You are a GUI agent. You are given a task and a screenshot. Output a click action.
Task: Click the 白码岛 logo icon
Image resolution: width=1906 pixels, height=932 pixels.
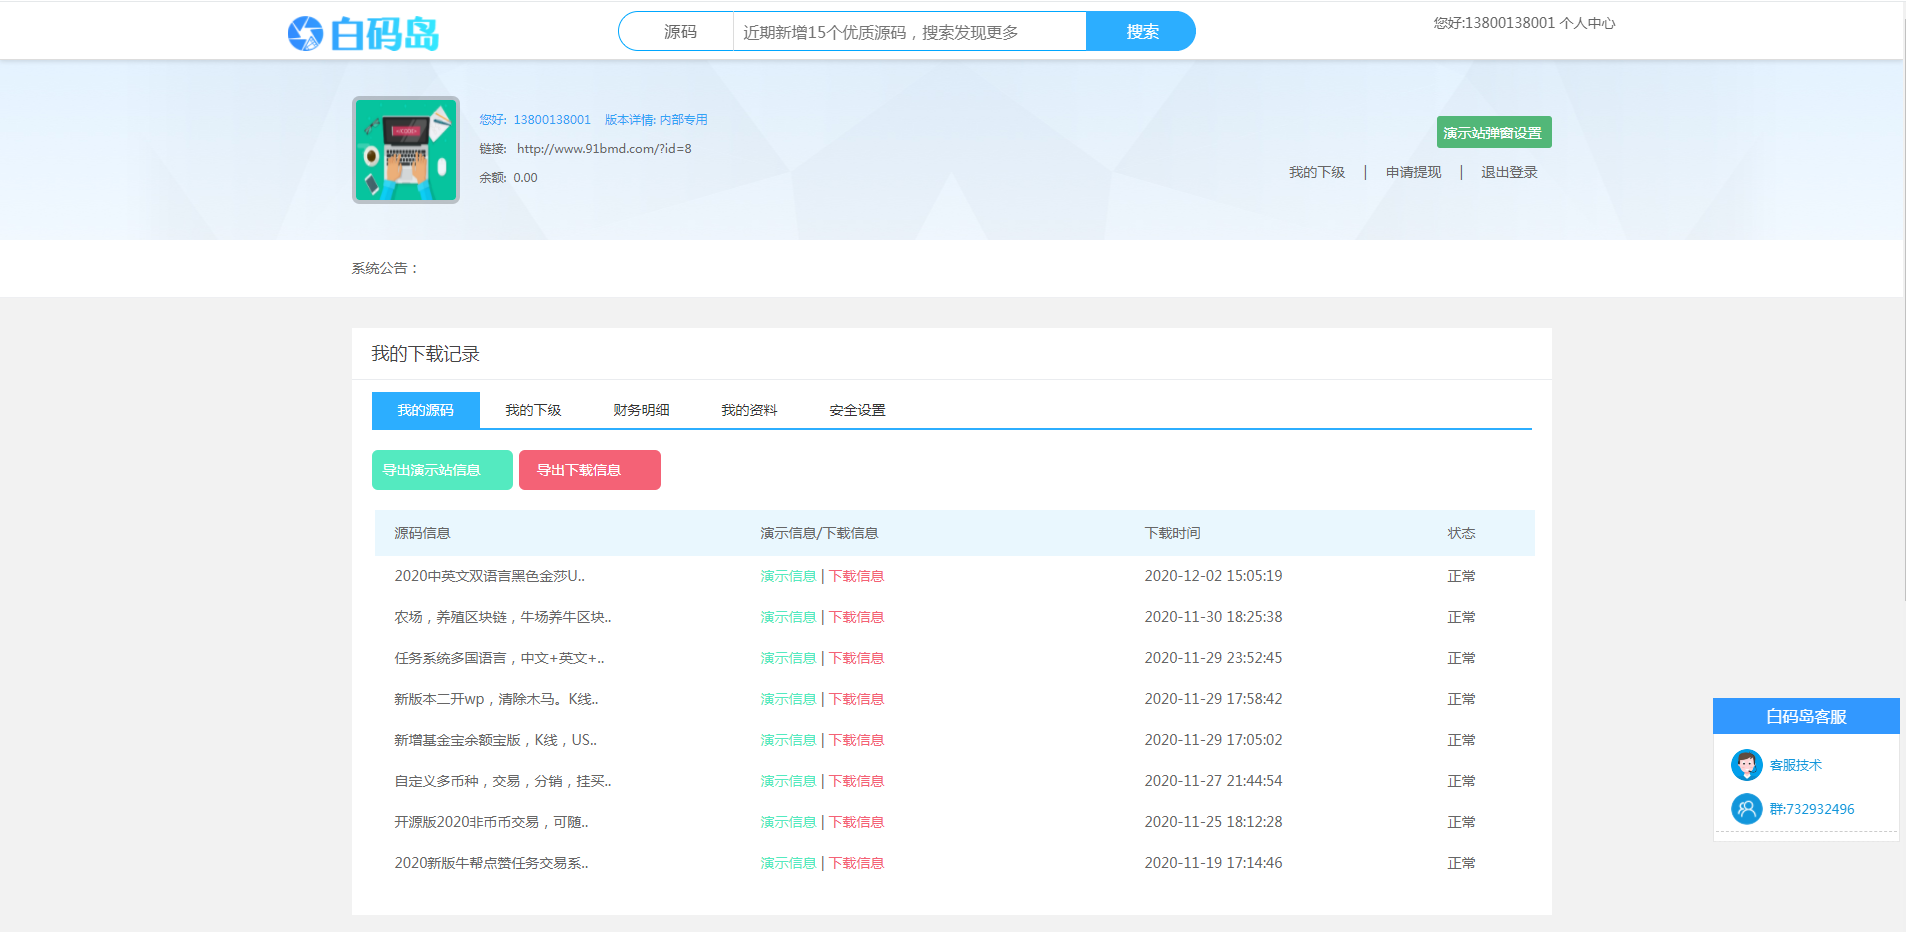305,31
